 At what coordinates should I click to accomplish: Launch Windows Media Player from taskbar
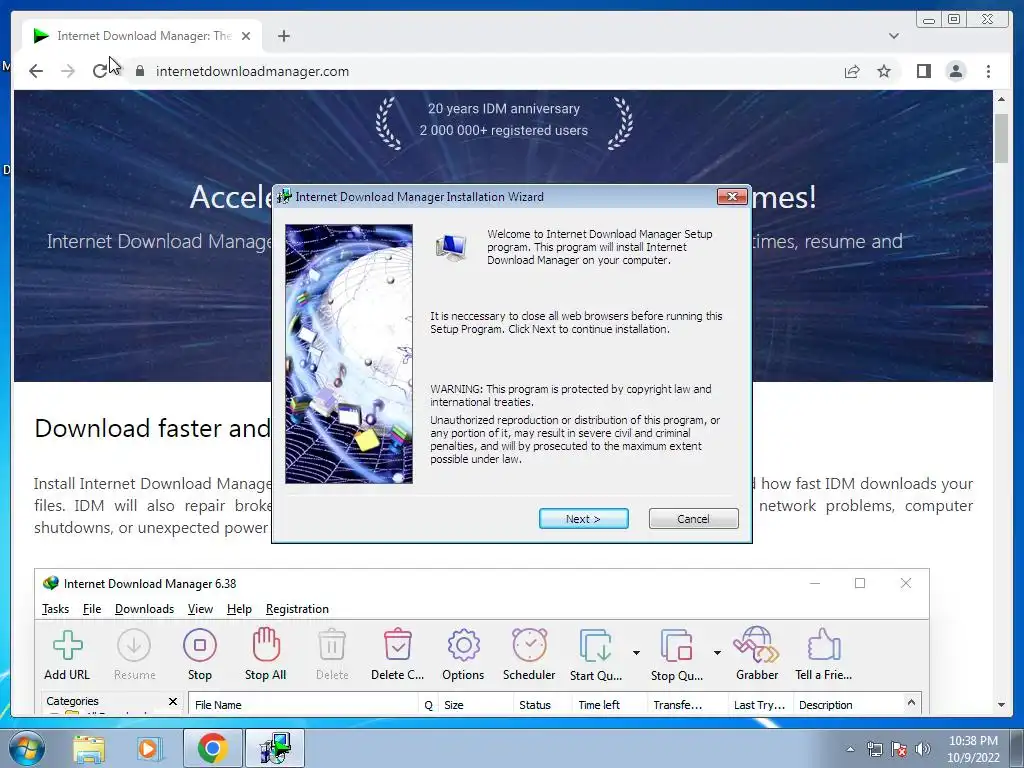[150, 748]
